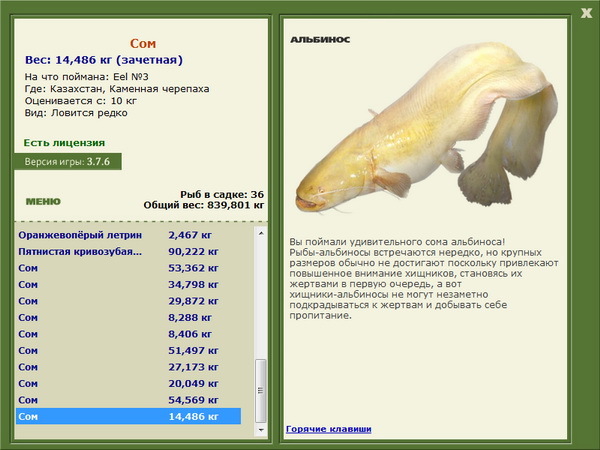
Task: Click the scrollbar up arrow in fish list
Action: (261, 233)
